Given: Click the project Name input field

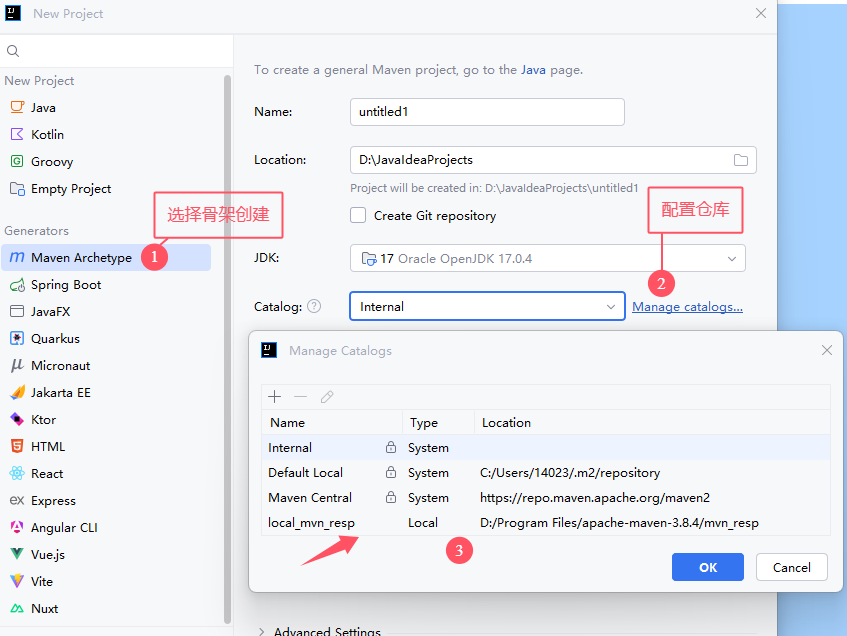Looking at the screenshot, I should [487, 112].
